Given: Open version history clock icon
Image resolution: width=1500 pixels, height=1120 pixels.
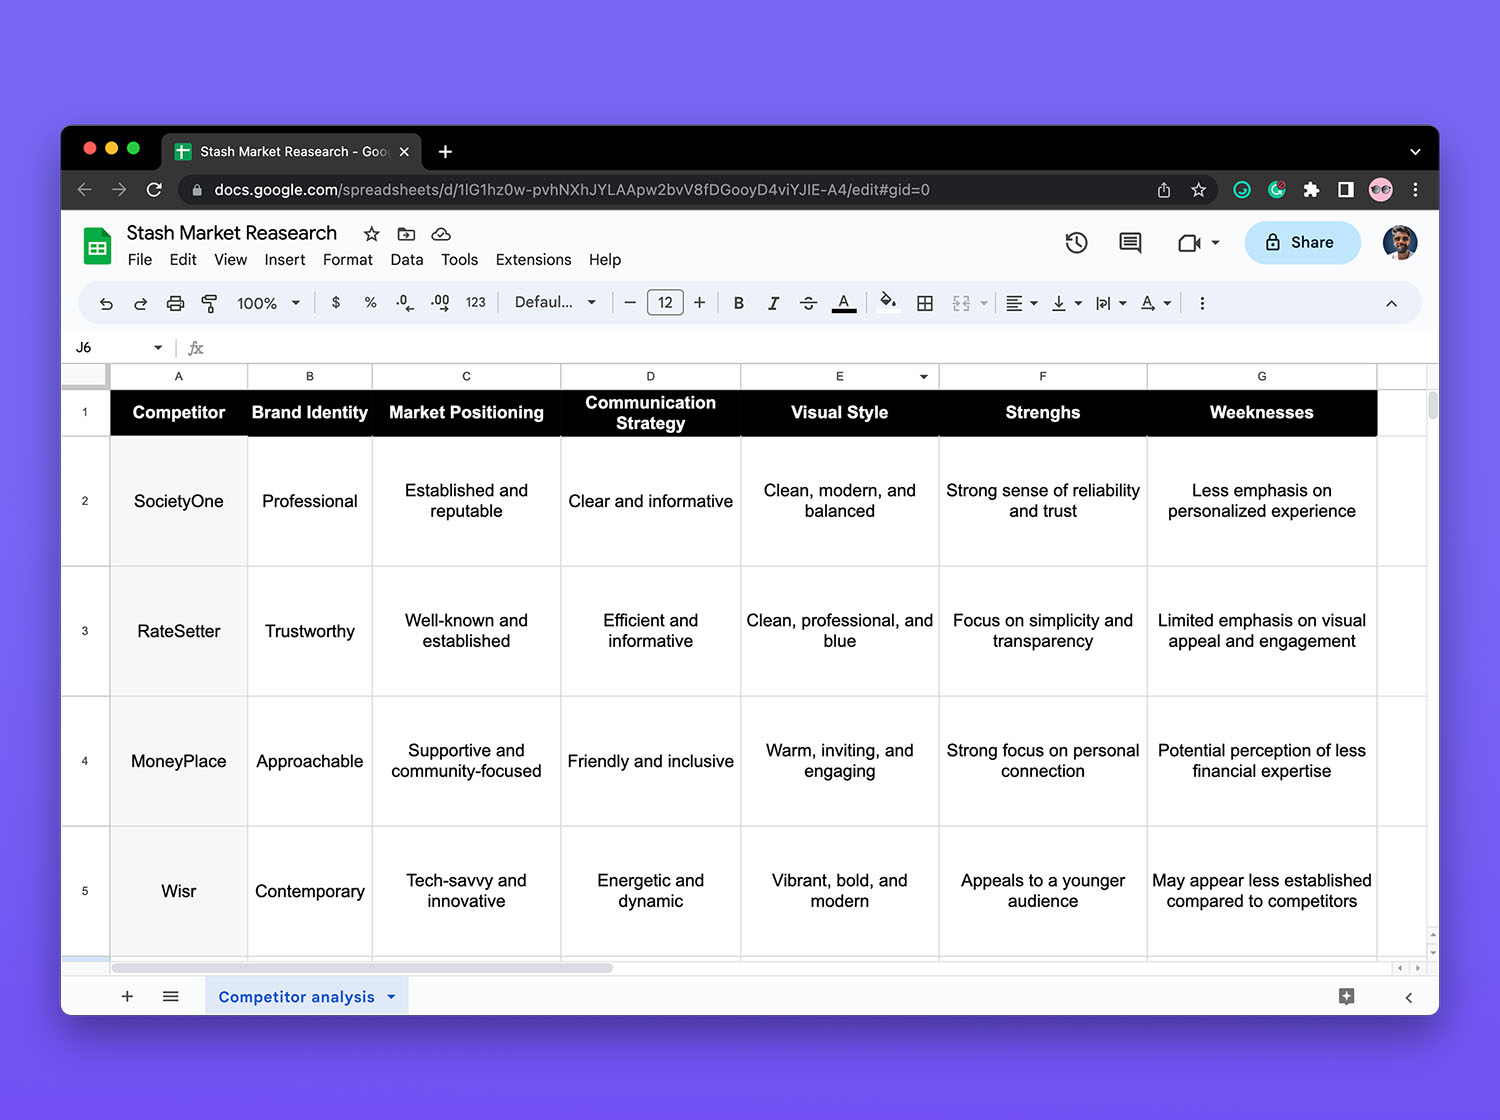Looking at the screenshot, I should pos(1076,242).
